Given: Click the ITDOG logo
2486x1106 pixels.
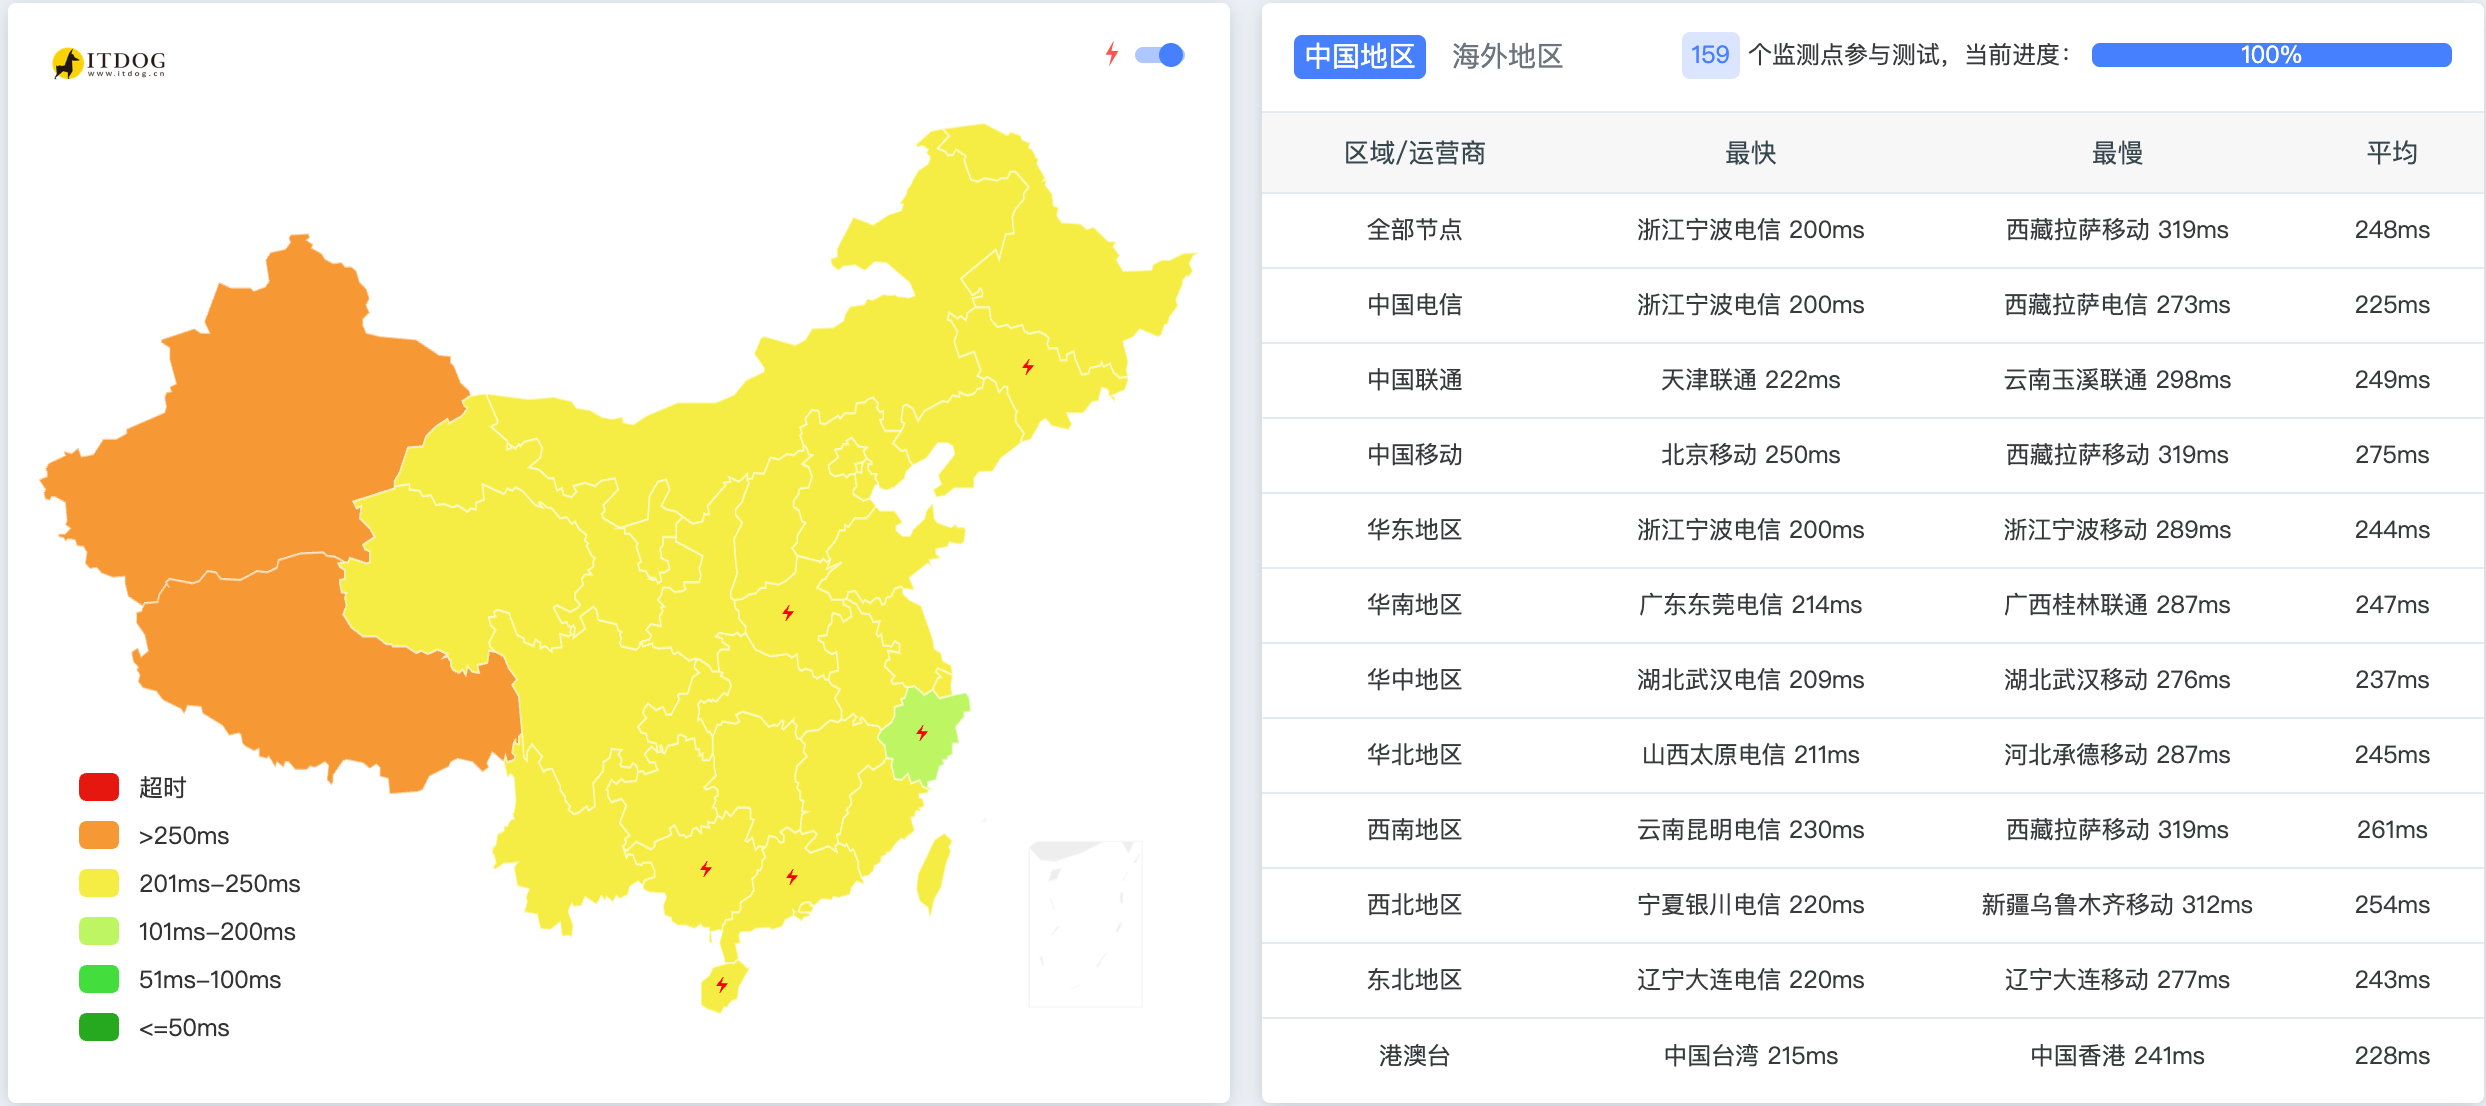Looking at the screenshot, I should (112, 62).
